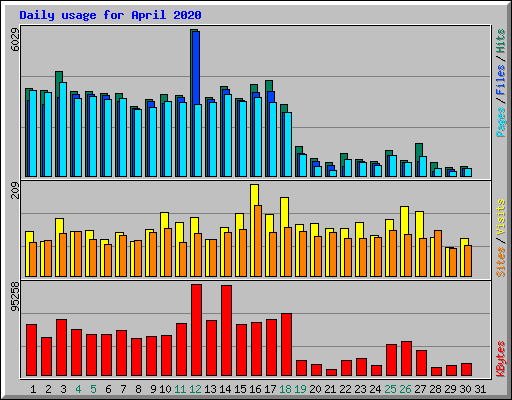512x400 pixels.
Task: Click day label 30 on the x-axis
Action: click(x=465, y=389)
